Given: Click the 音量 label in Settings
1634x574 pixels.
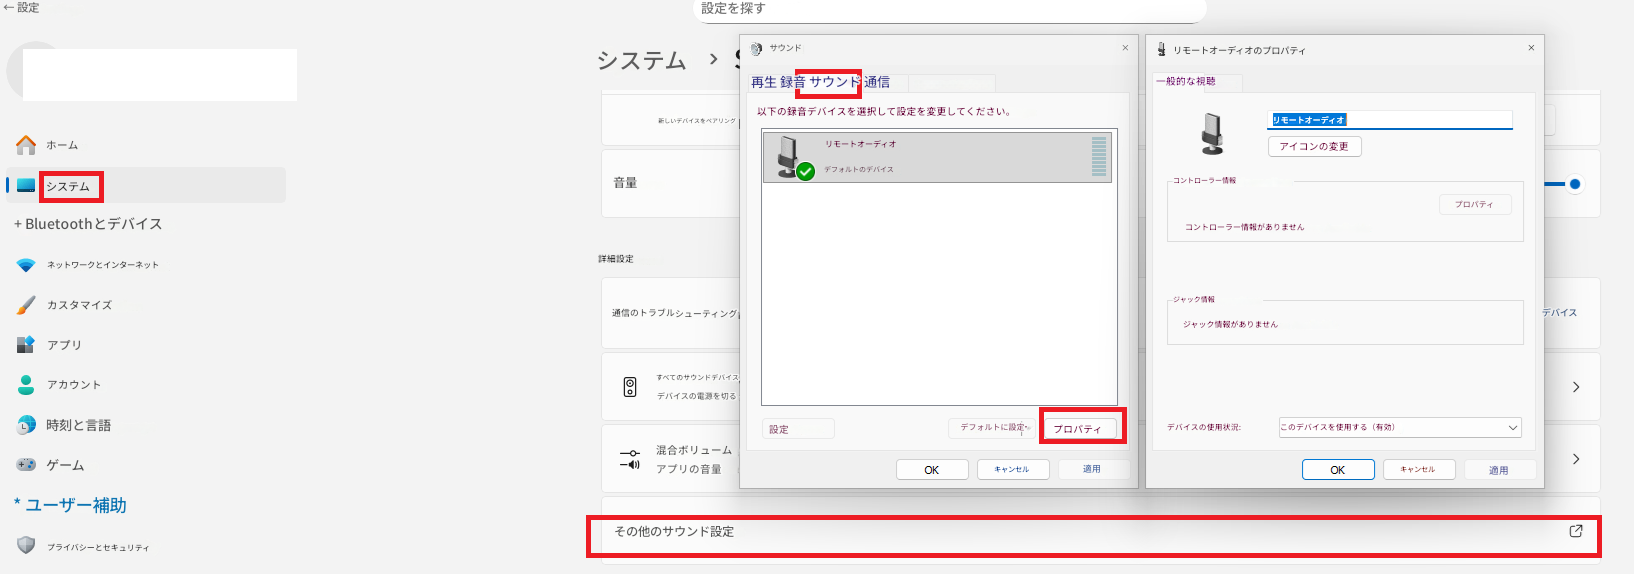Looking at the screenshot, I should click(625, 183).
